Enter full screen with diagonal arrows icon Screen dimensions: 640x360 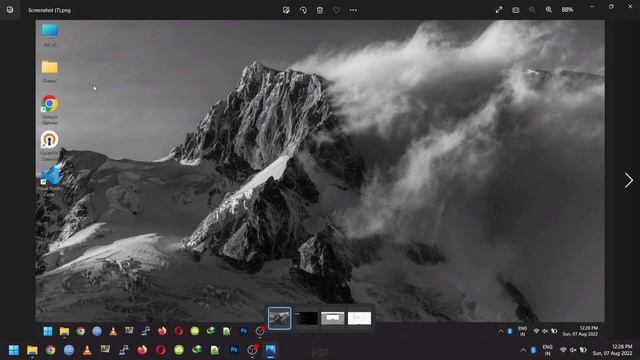tap(499, 10)
